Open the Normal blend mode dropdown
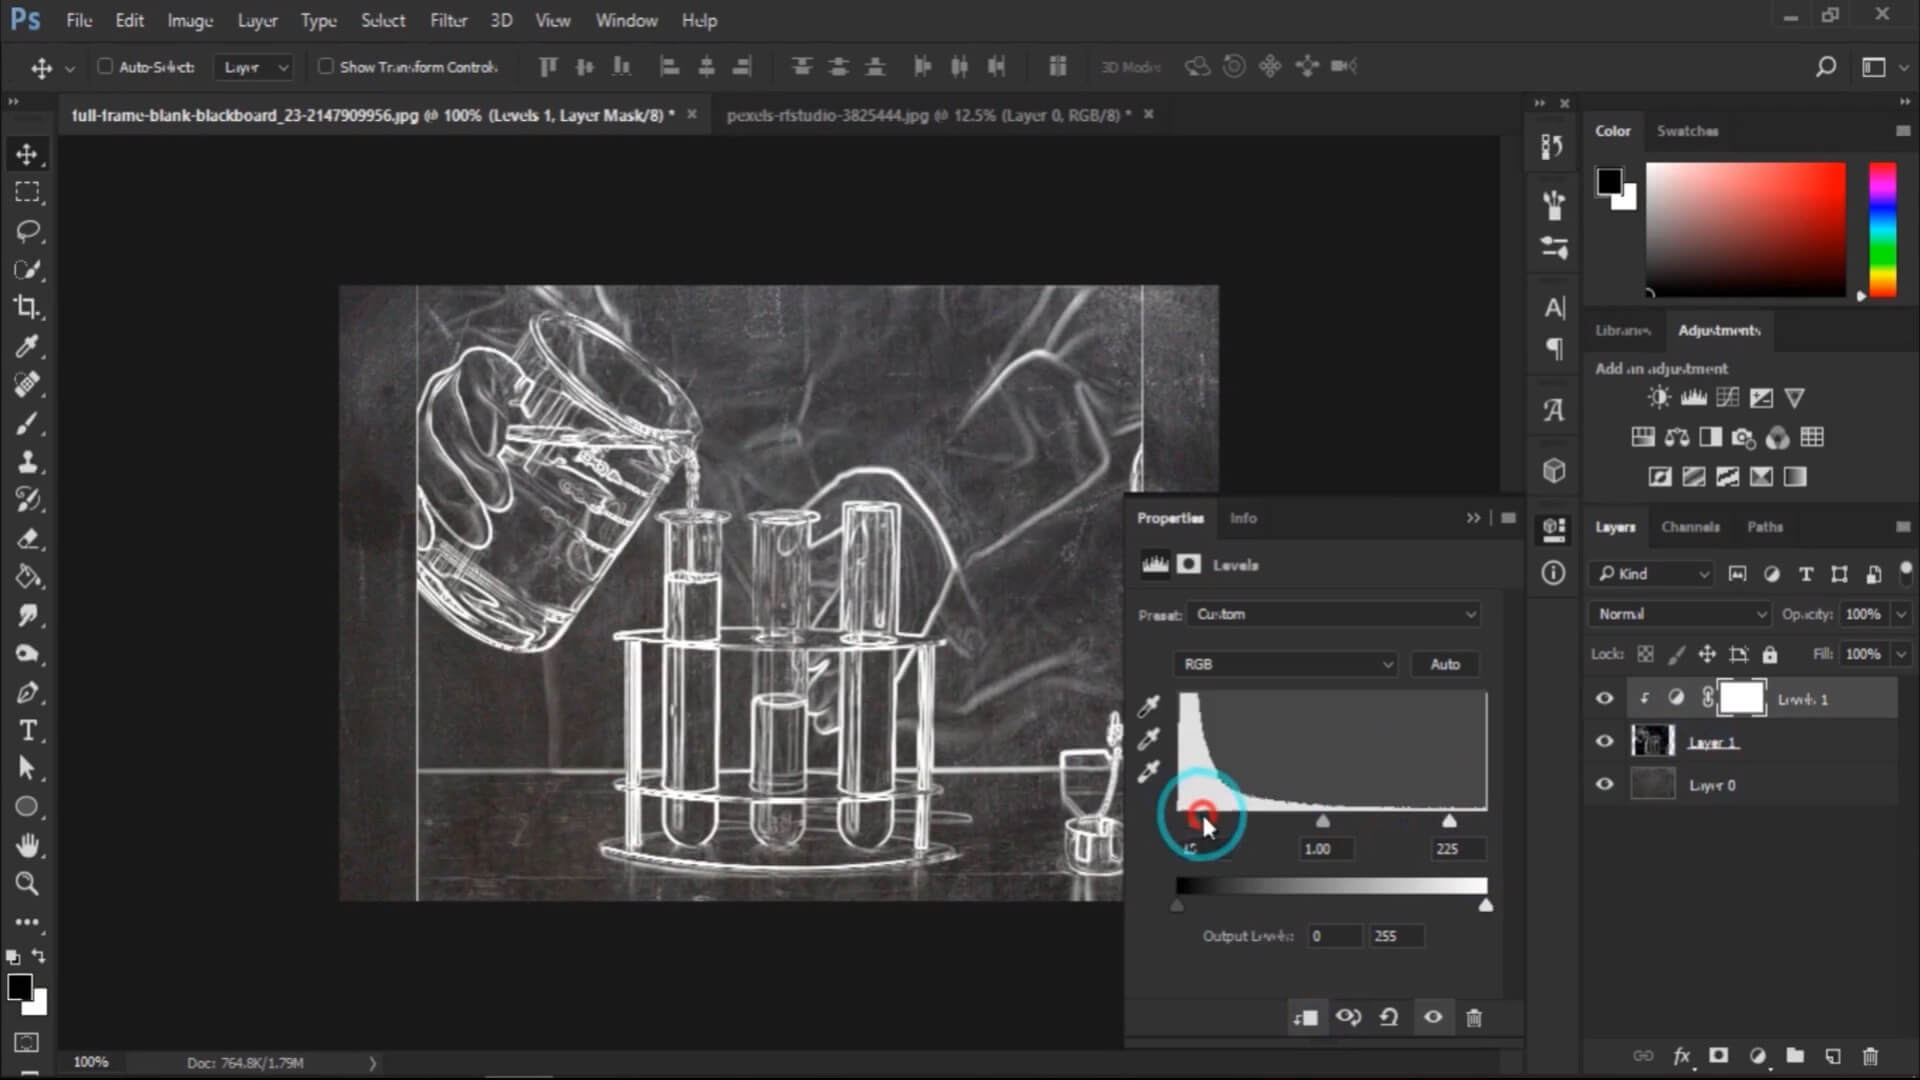Screen dimensions: 1920x1080 coord(1678,613)
